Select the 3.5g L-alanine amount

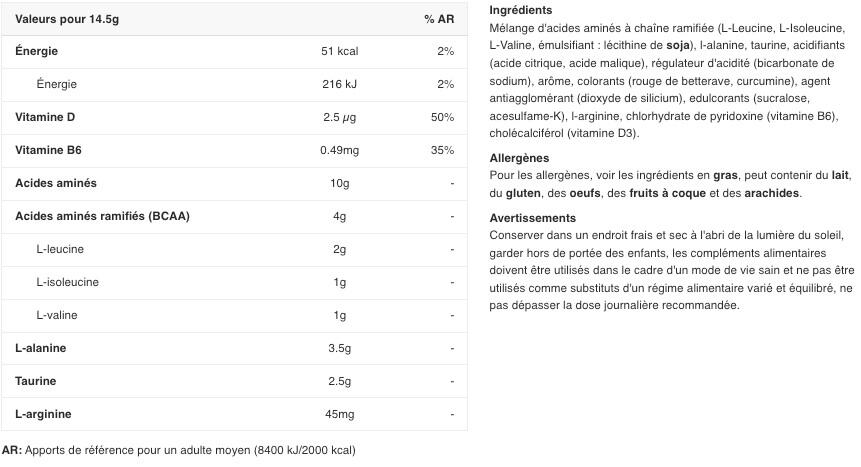point(340,348)
